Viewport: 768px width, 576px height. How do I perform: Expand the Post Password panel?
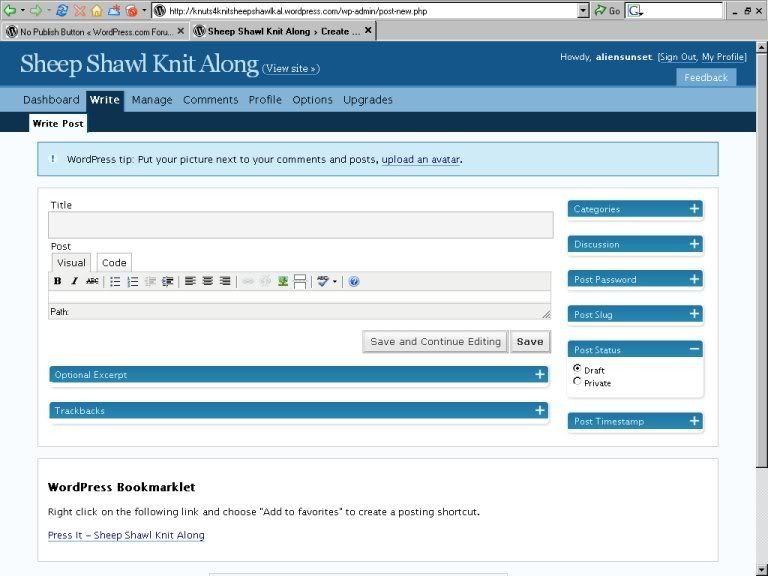tap(694, 279)
